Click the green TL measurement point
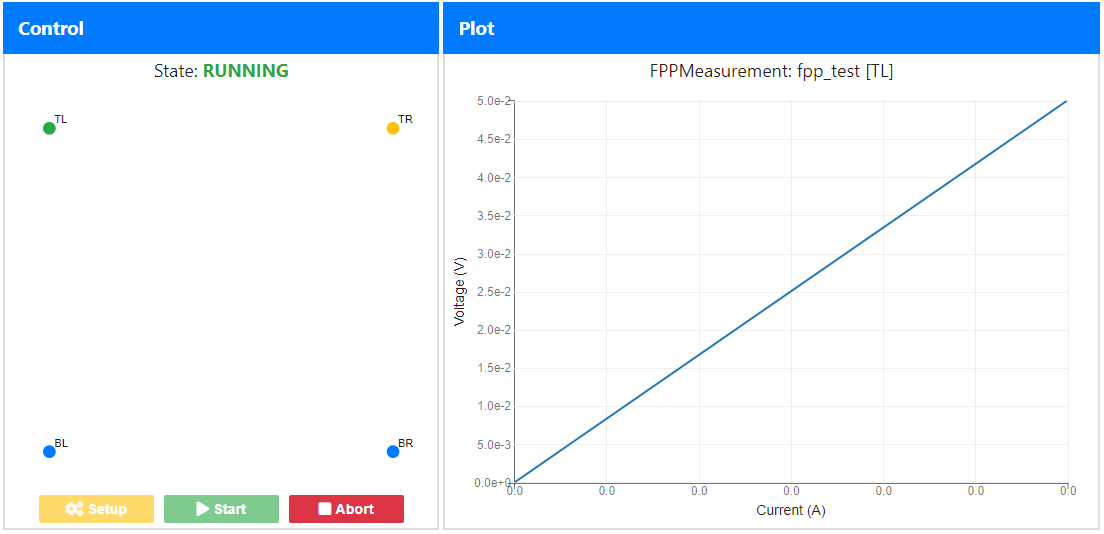 49,128
